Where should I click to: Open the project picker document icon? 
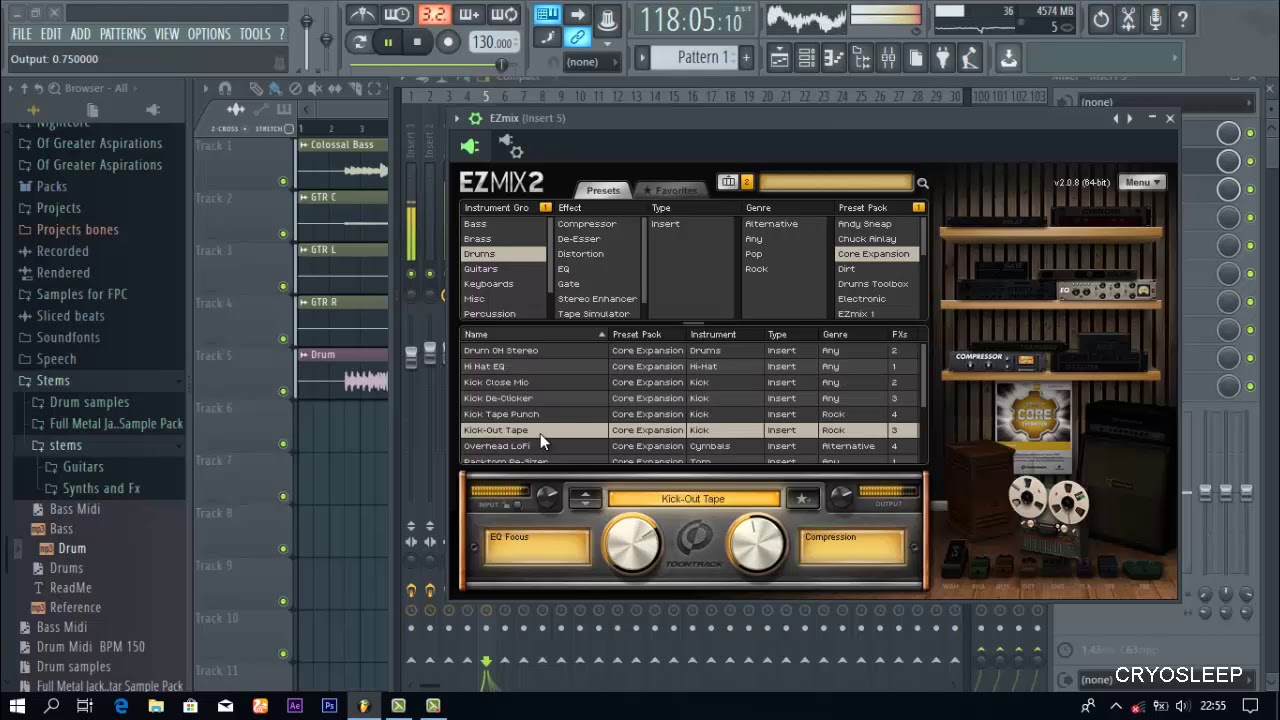coord(915,58)
